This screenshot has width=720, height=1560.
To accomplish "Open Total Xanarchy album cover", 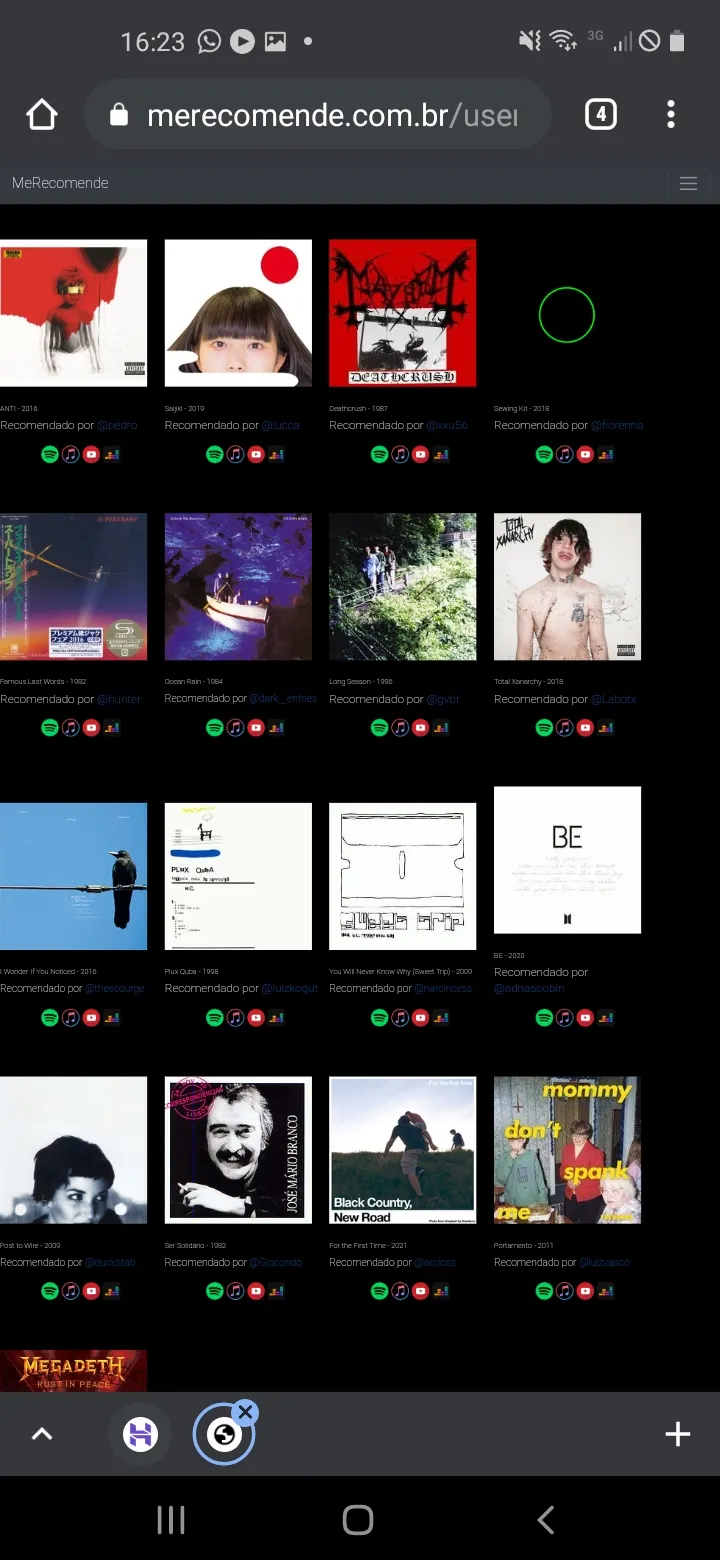I will tap(567, 587).
